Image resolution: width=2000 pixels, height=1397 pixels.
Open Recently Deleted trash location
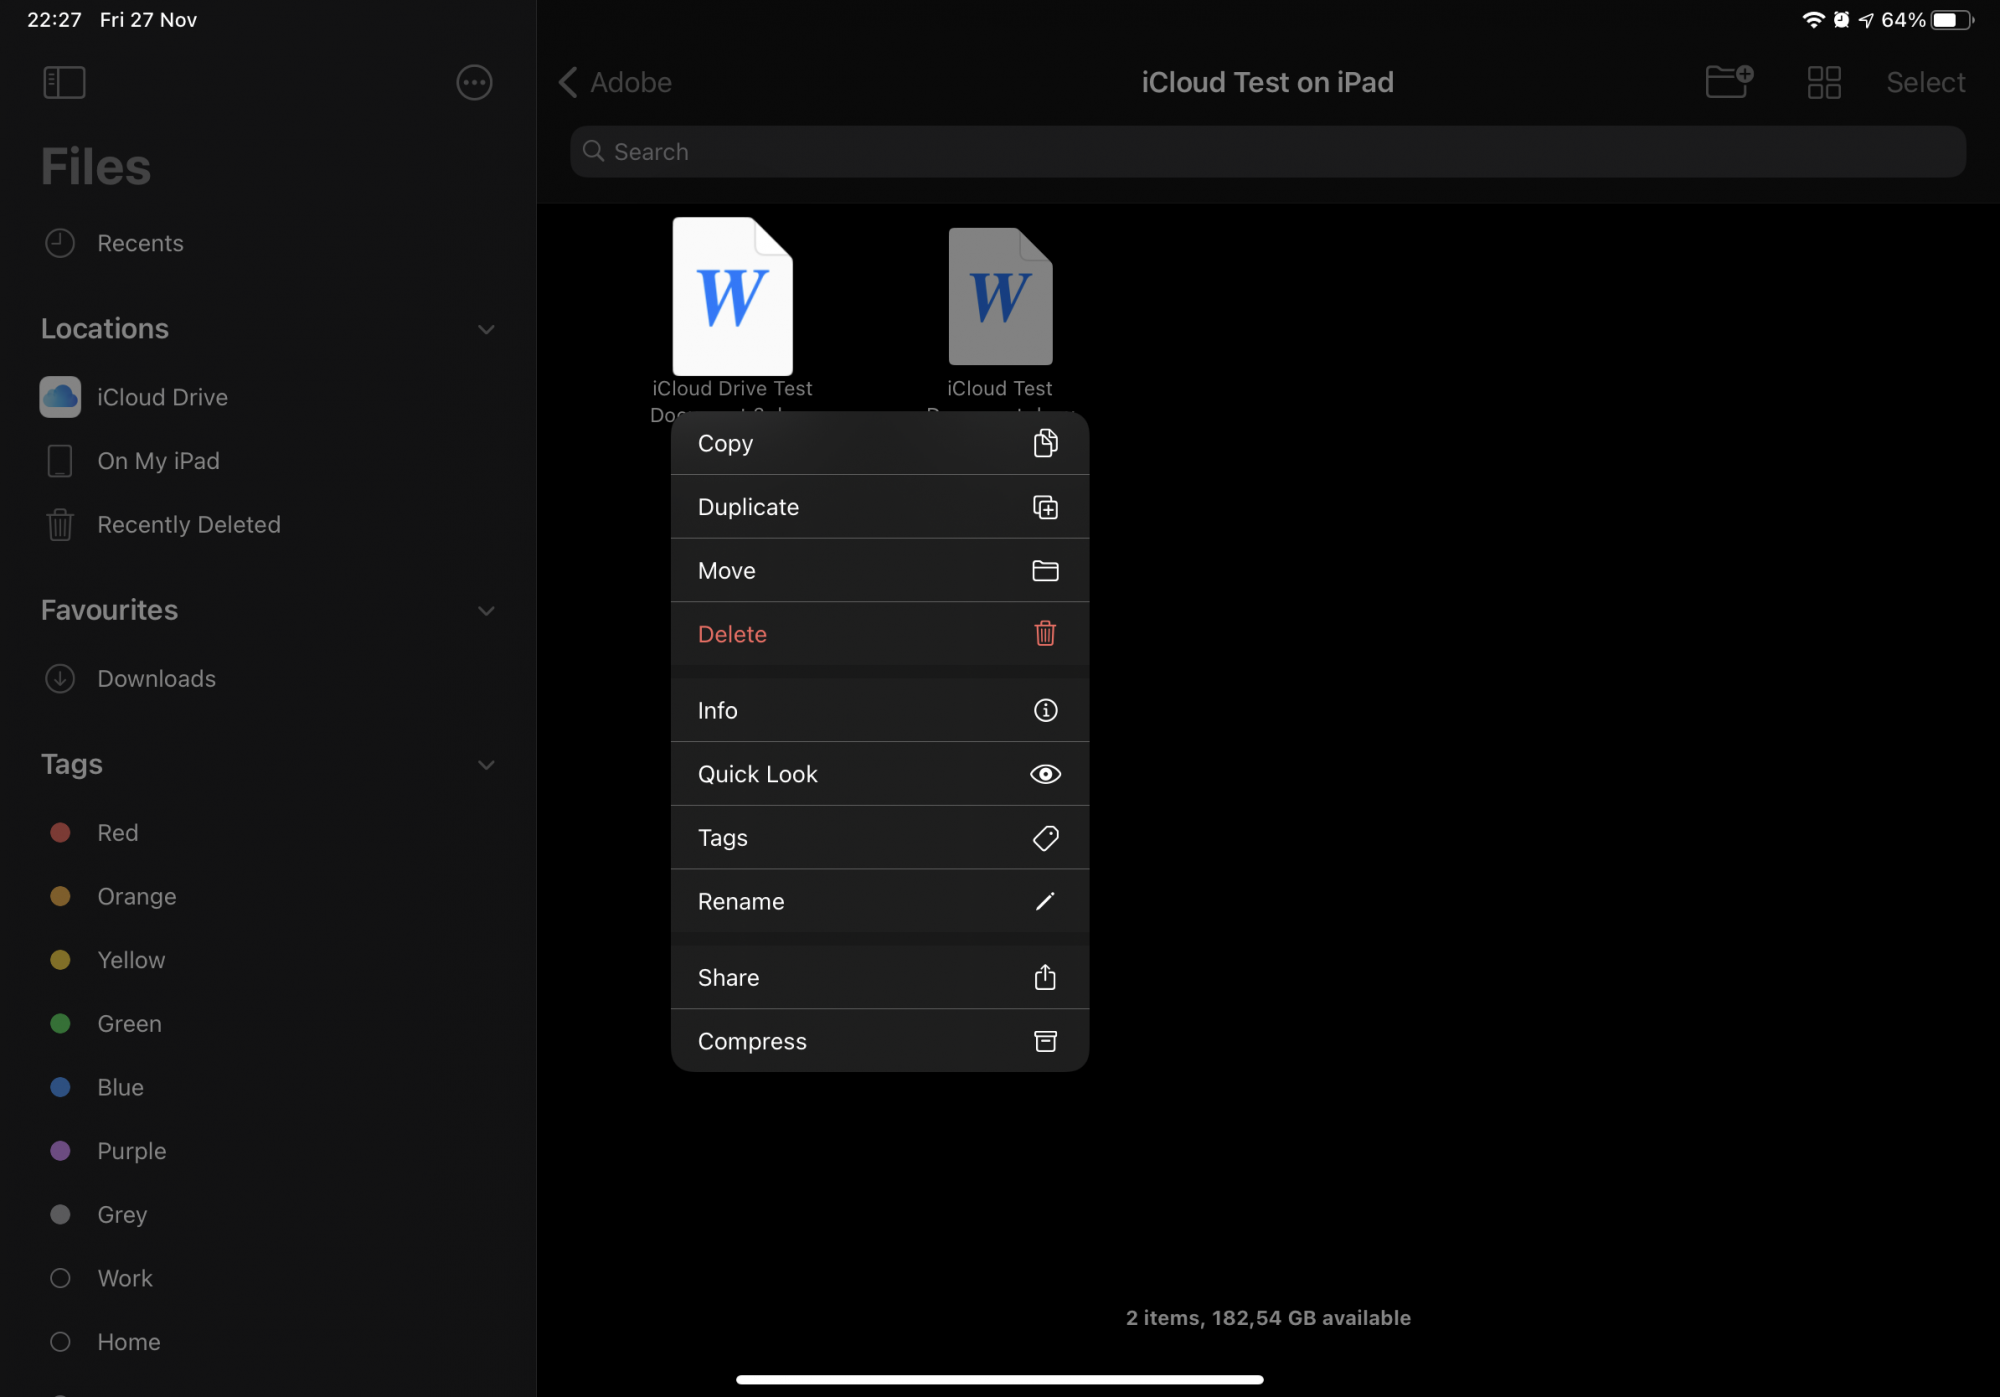[188, 524]
